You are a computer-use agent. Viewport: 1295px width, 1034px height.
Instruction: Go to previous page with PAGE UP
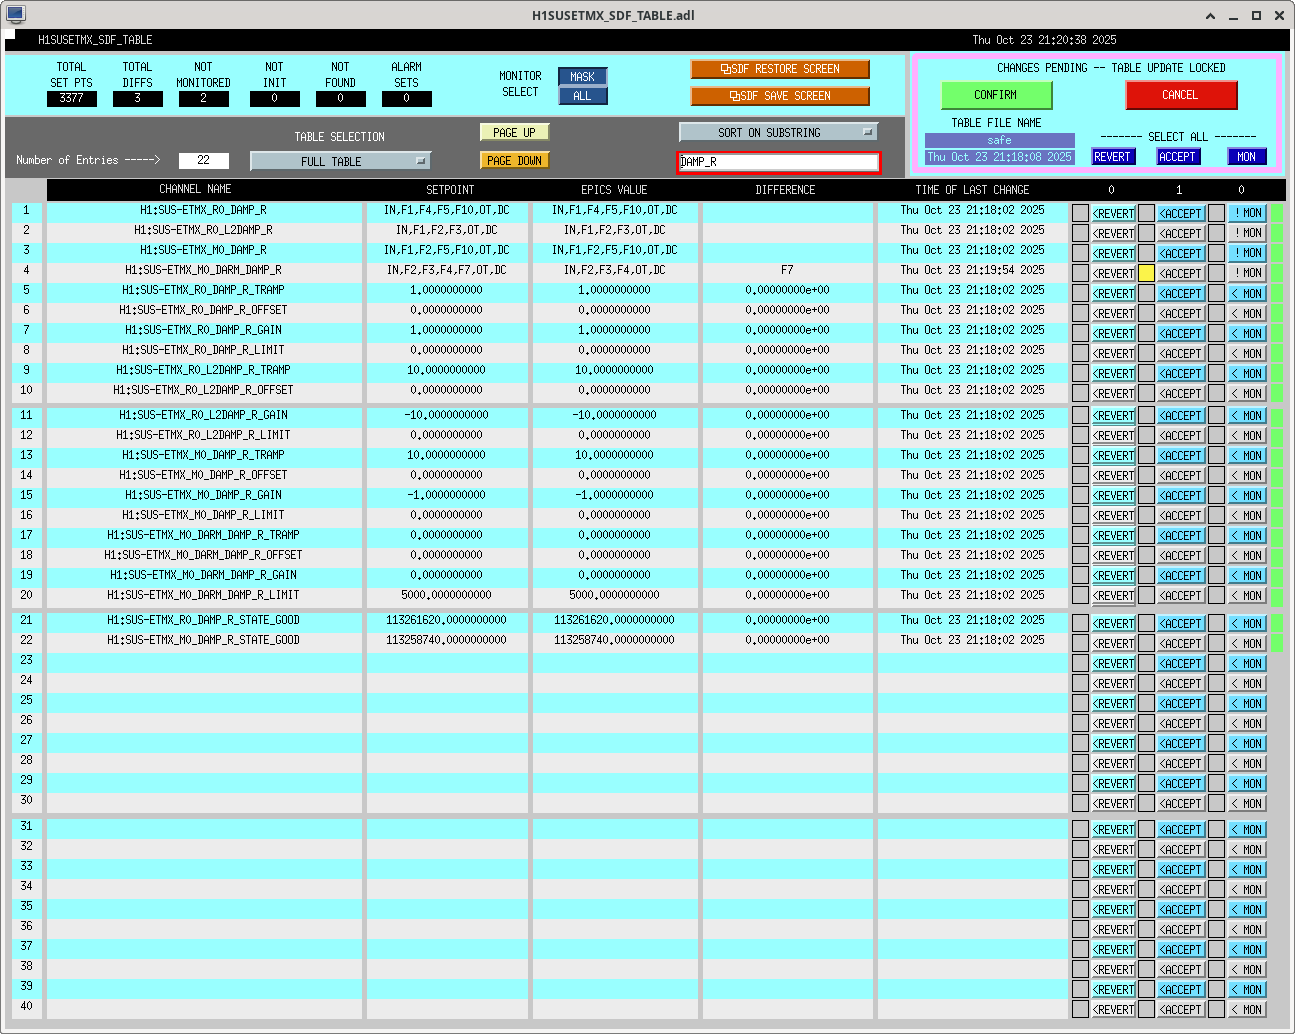pyautogui.click(x=515, y=132)
